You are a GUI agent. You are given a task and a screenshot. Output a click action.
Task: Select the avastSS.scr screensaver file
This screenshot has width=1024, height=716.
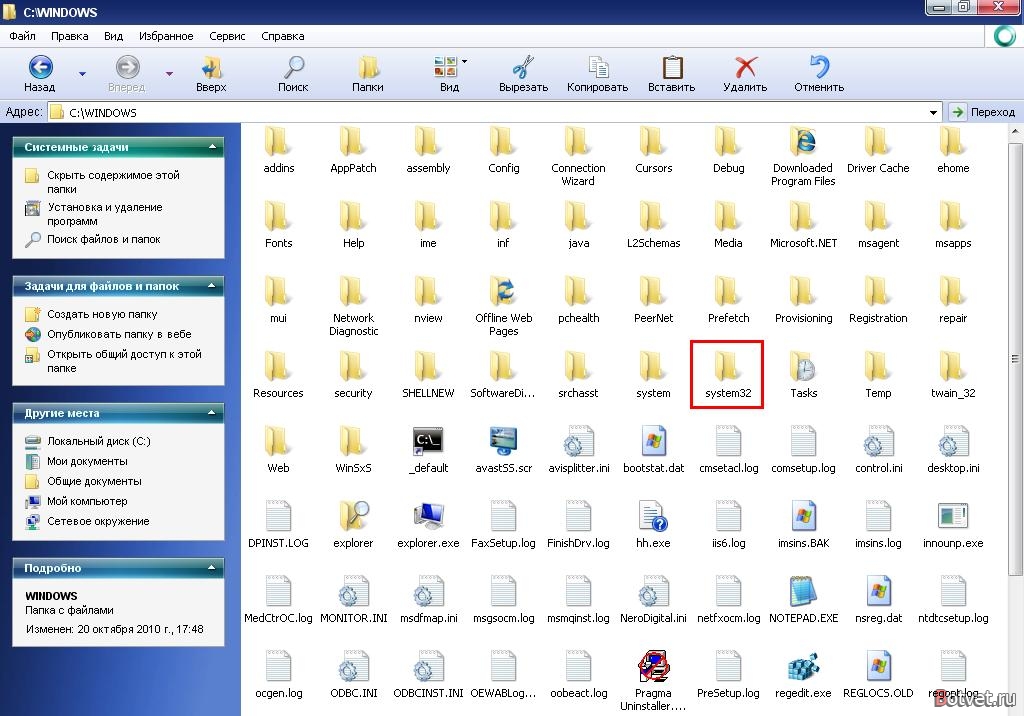(504, 449)
